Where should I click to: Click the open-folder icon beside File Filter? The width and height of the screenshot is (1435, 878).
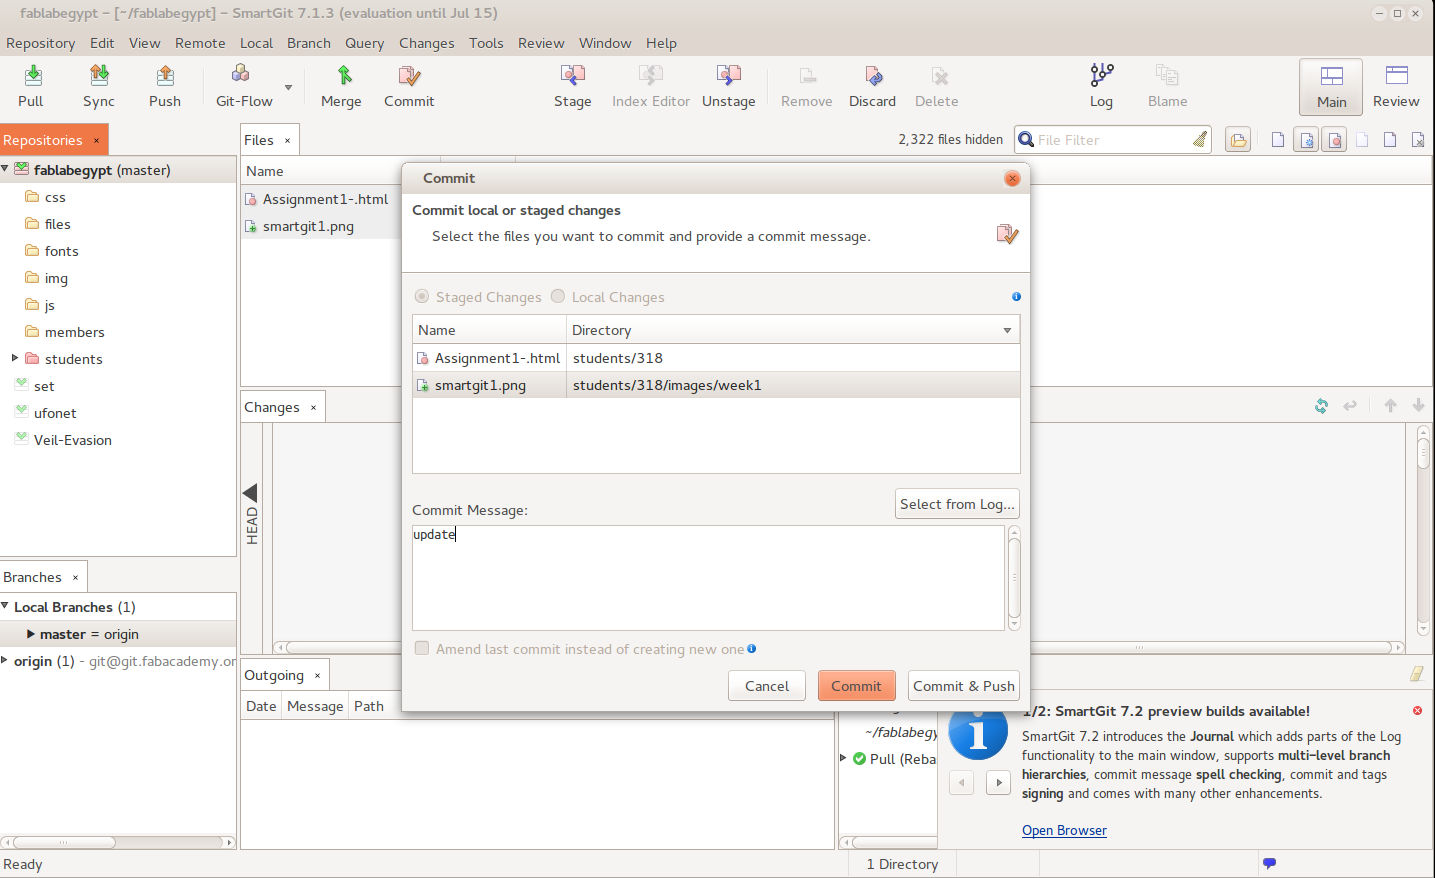tap(1238, 140)
